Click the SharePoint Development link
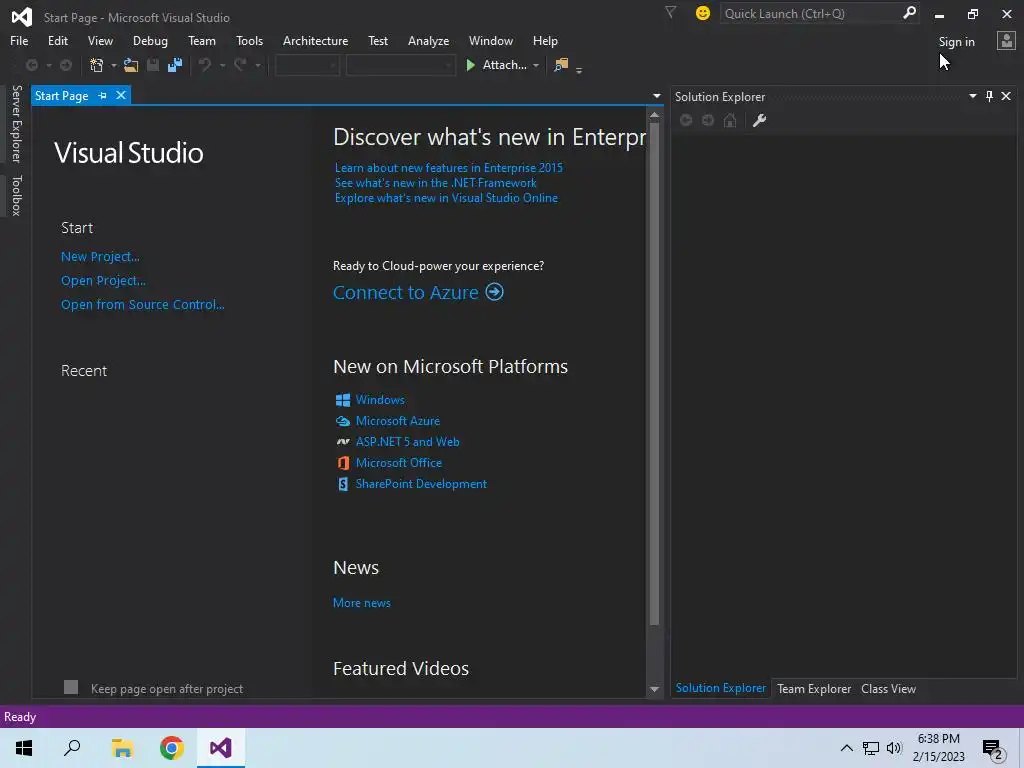This screenshot has height=768, width=1024. coord(421,484)
